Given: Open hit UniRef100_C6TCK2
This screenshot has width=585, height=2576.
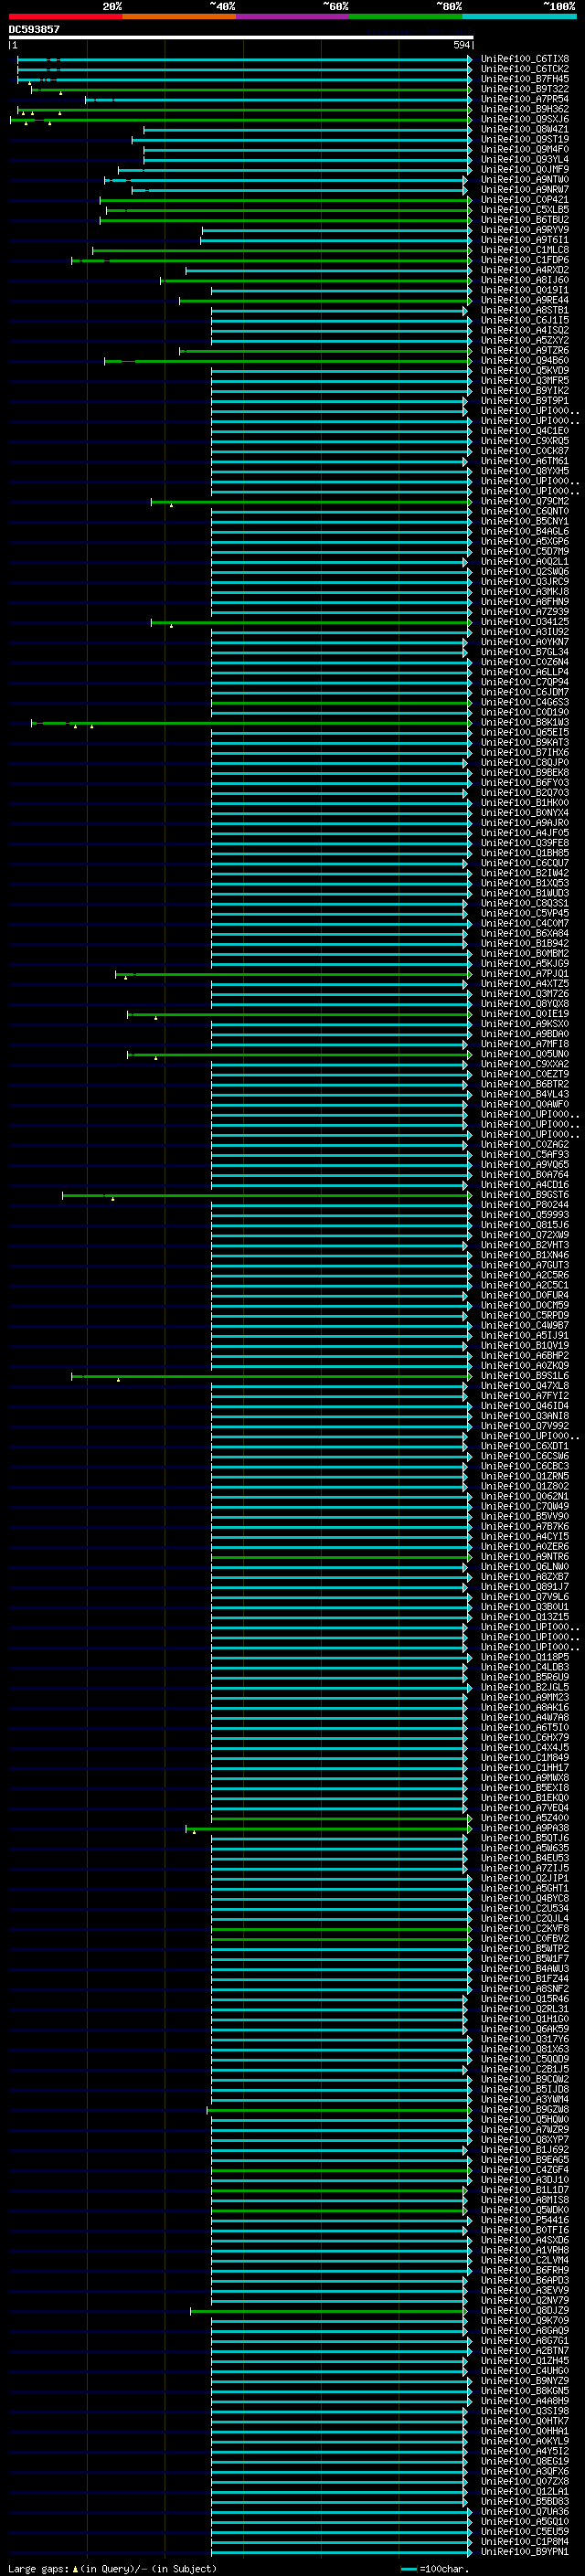Looking at the screenshot, I should coord(525,69).
